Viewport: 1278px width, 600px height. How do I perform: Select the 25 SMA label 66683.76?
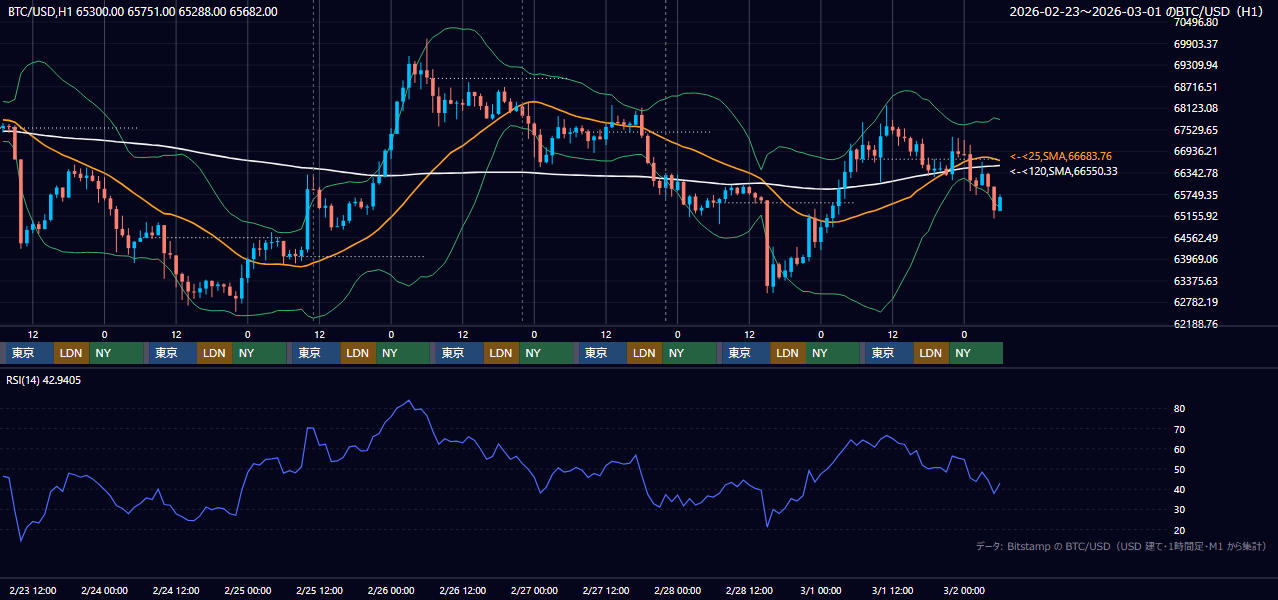coord(1061,156)
